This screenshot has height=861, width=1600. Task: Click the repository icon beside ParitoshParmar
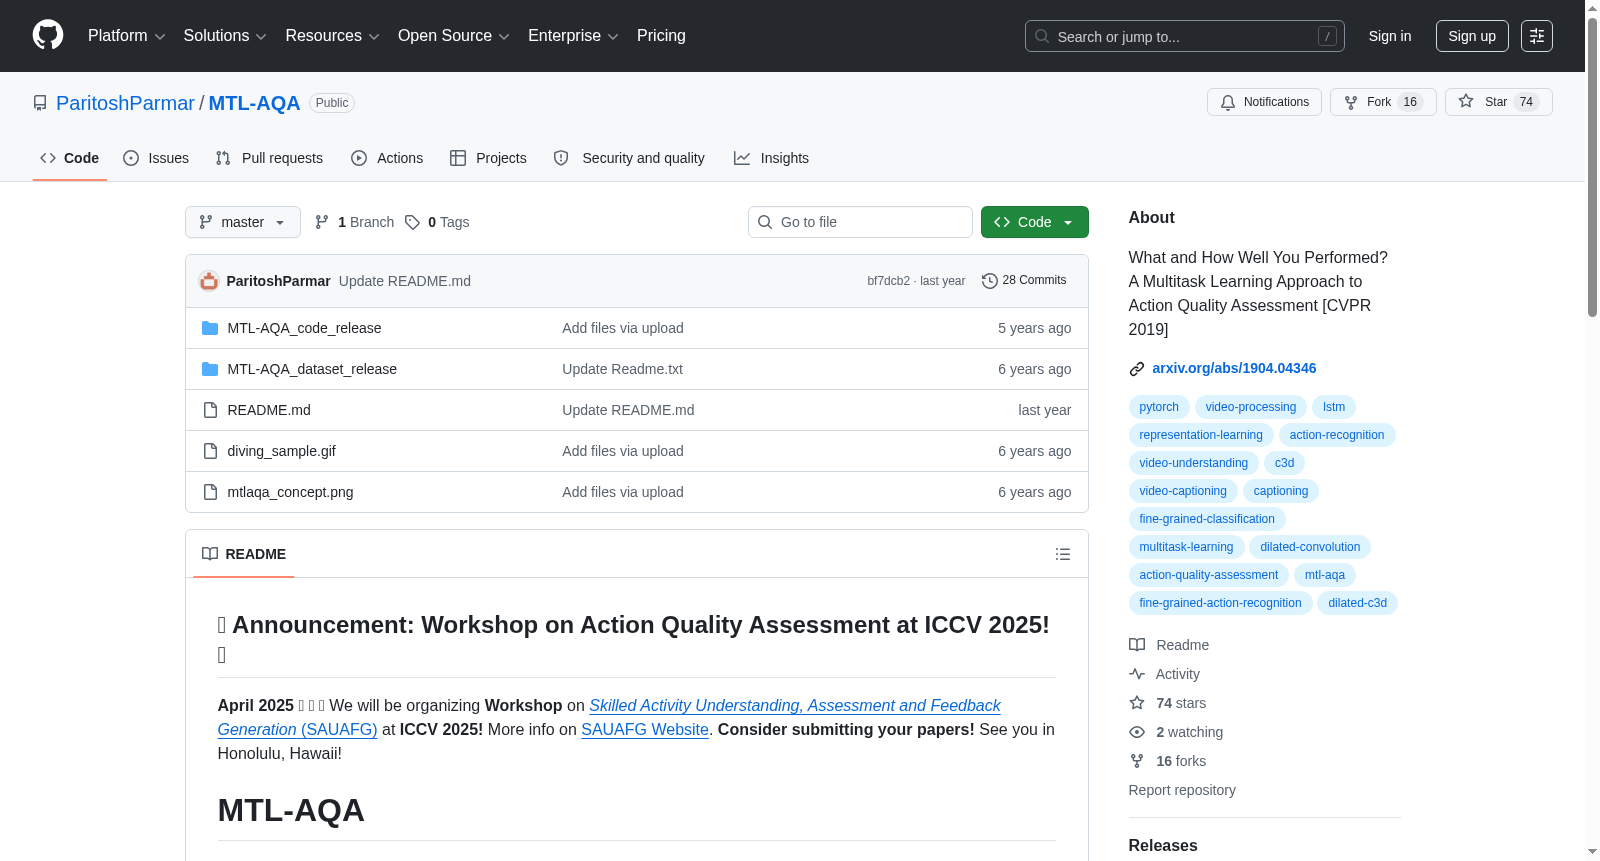pyautogui.click(x=40, y=103)
